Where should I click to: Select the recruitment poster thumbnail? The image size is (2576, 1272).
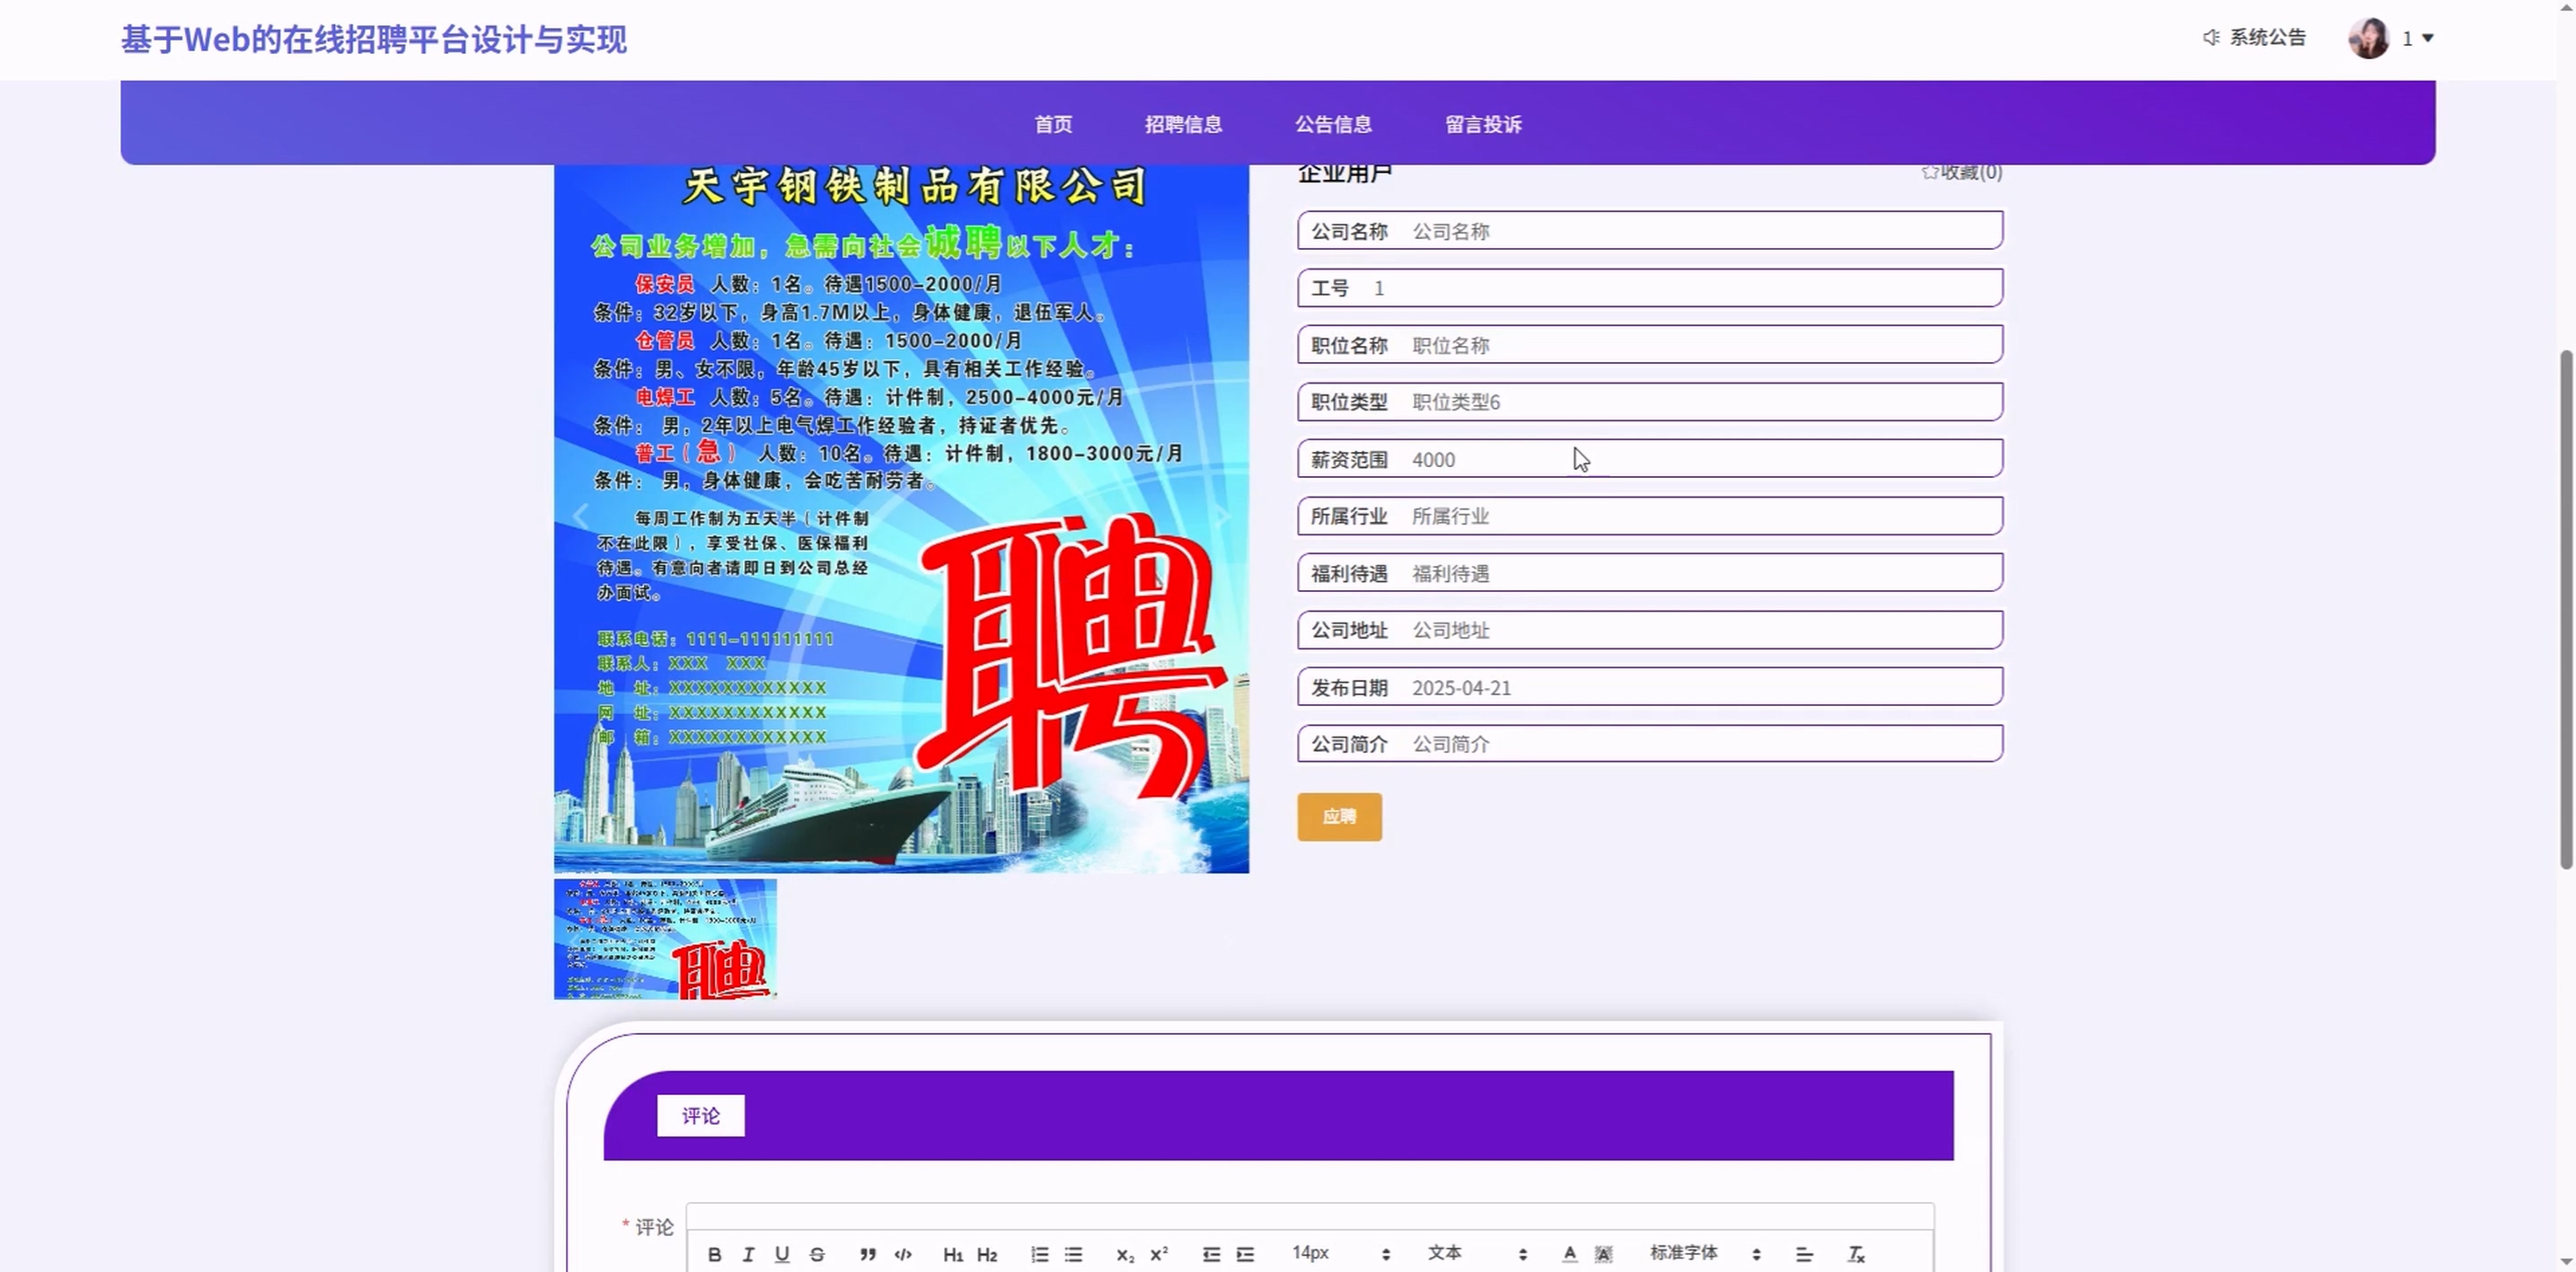[665, 938]
